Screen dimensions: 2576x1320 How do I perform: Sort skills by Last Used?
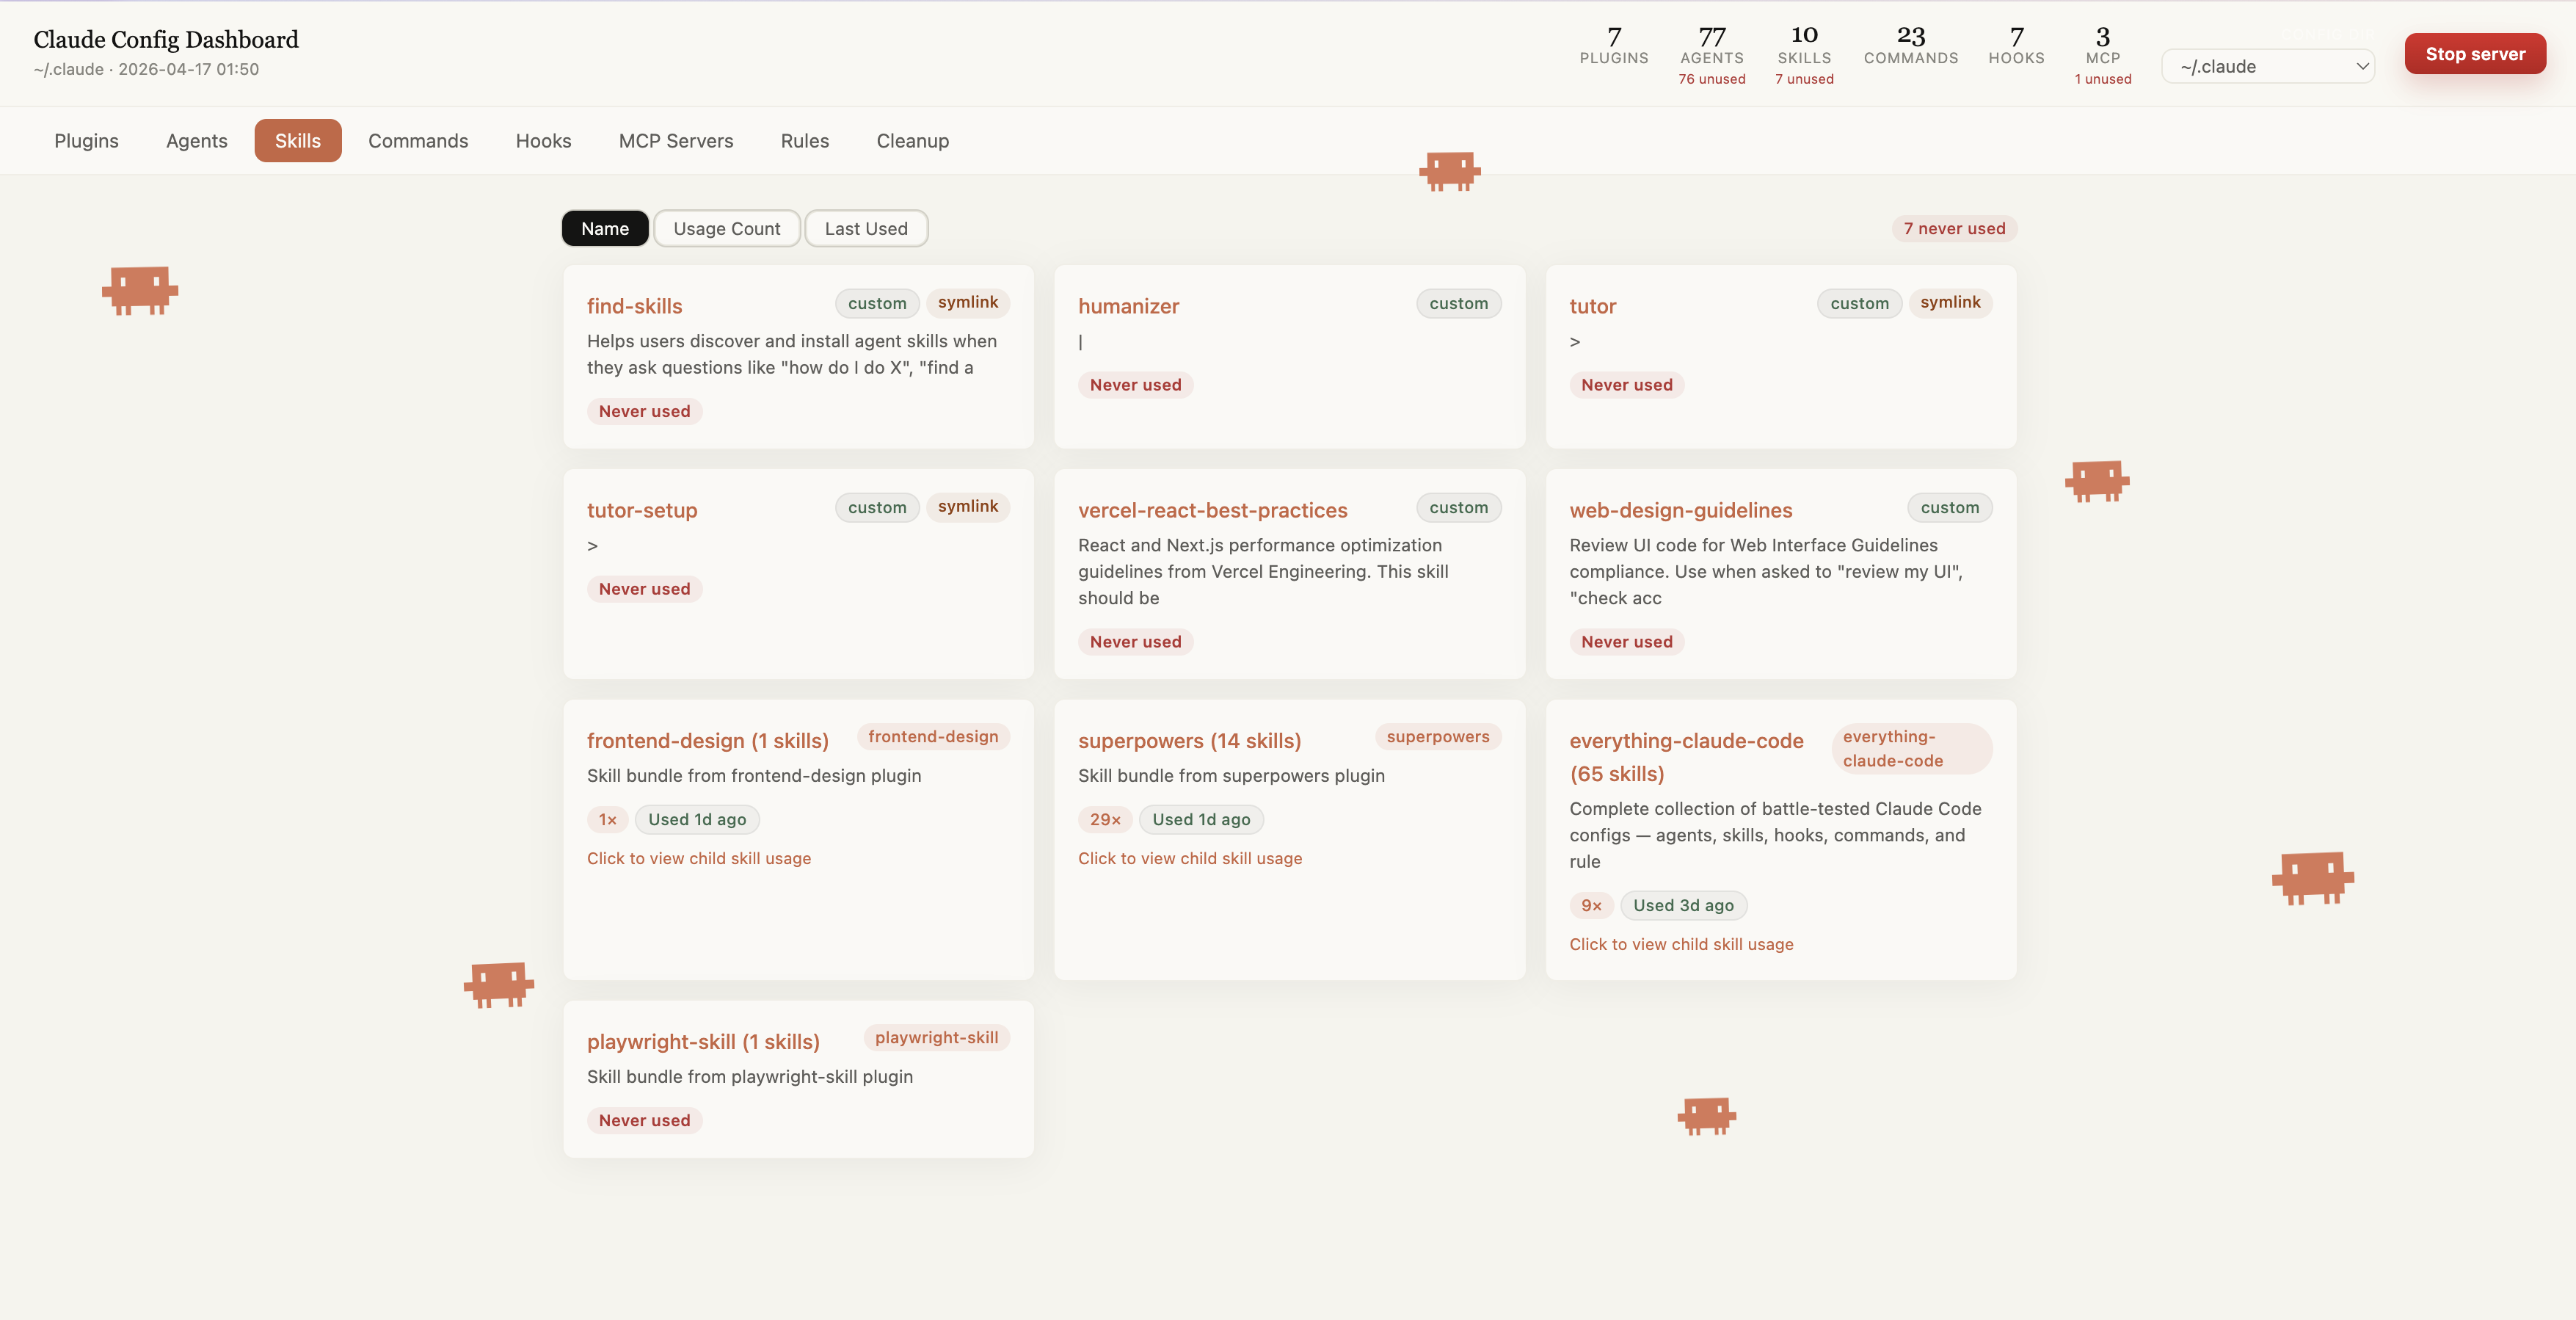(866, 228)
